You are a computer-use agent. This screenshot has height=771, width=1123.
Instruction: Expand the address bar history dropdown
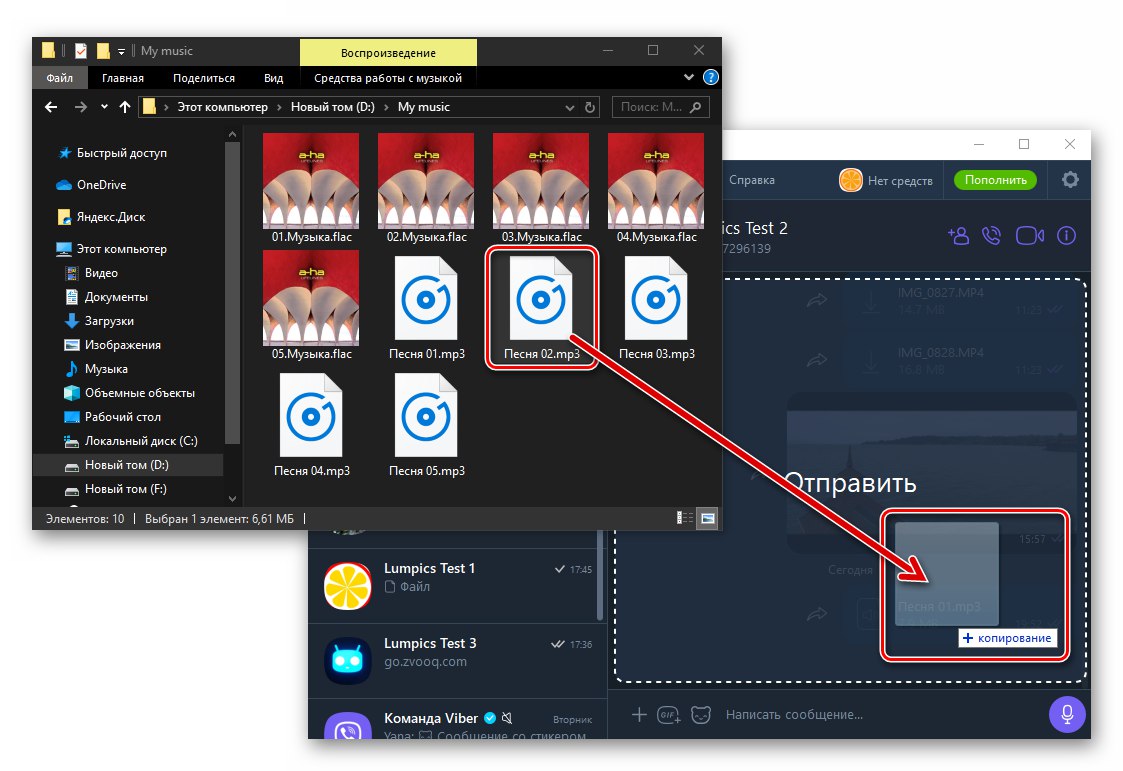click(569, 107)
